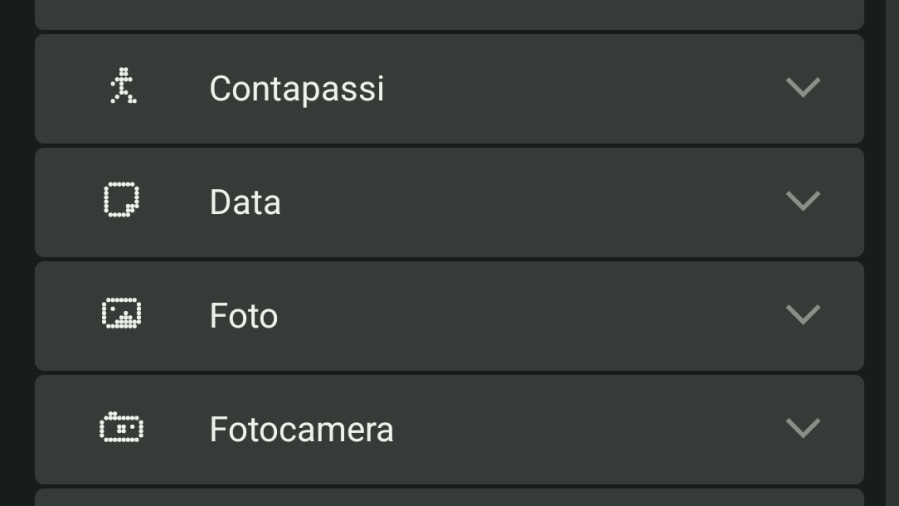
Task: Select the Contapassi label text
Action: click(296, 89)
